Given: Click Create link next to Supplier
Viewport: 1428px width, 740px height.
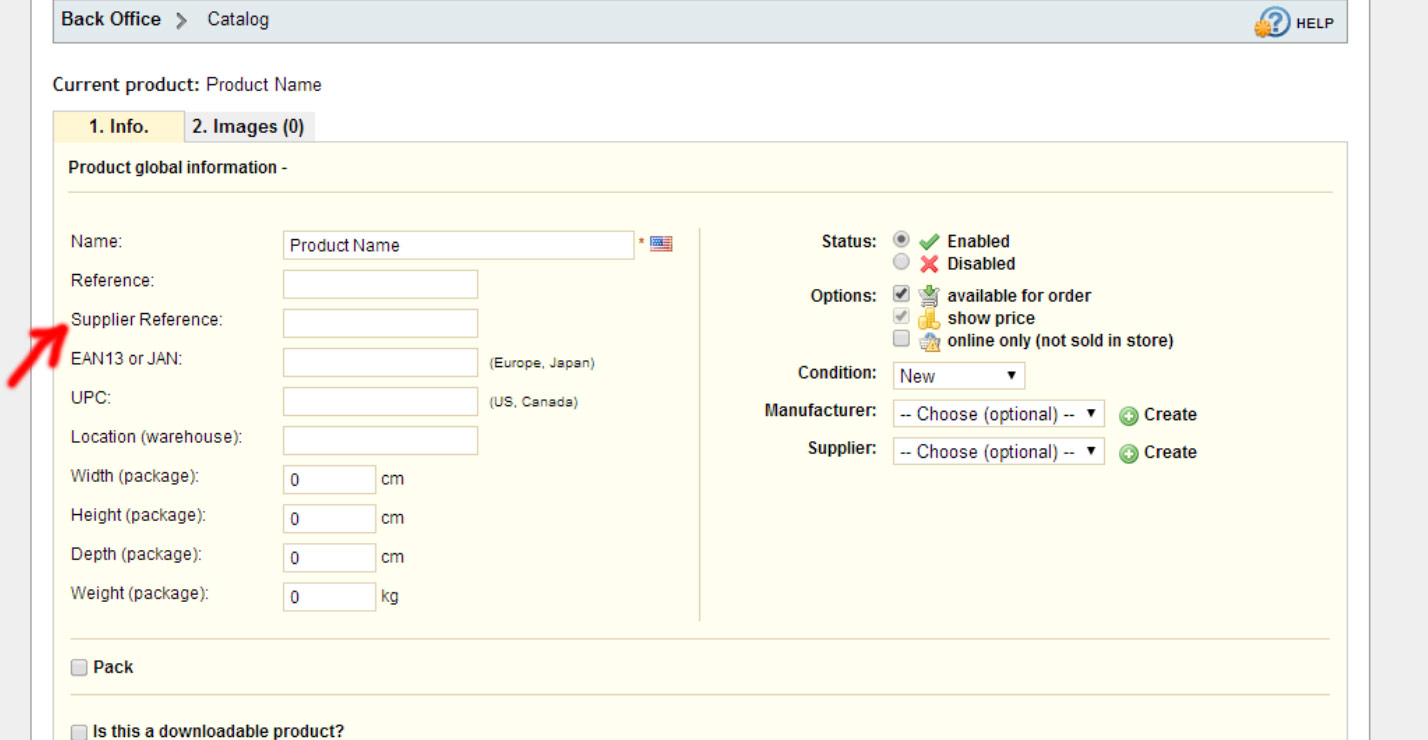Looking at the screenshot, I should click(x=1170, y=452).
